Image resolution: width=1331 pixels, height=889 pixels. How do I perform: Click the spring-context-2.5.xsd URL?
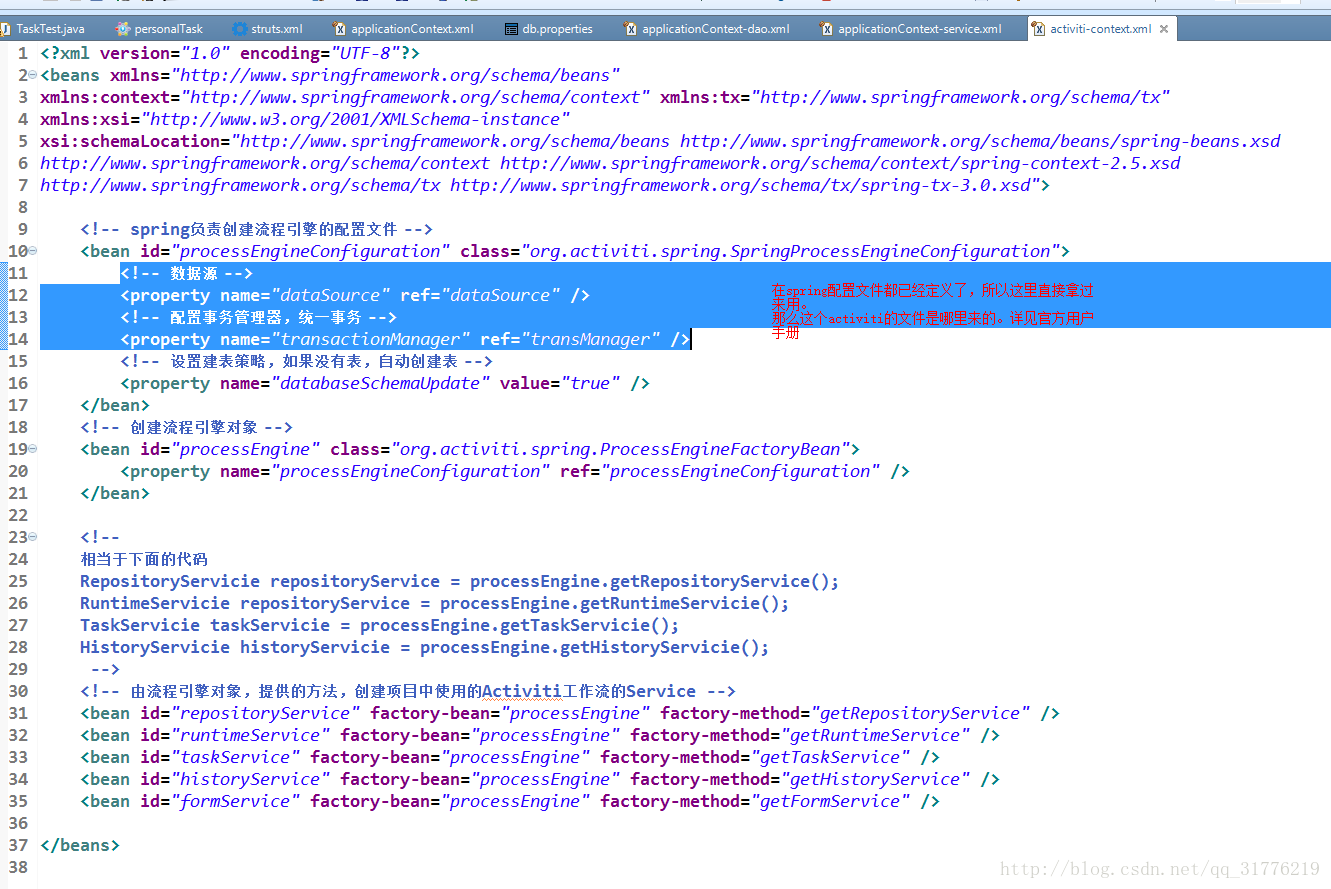point(840,163)
